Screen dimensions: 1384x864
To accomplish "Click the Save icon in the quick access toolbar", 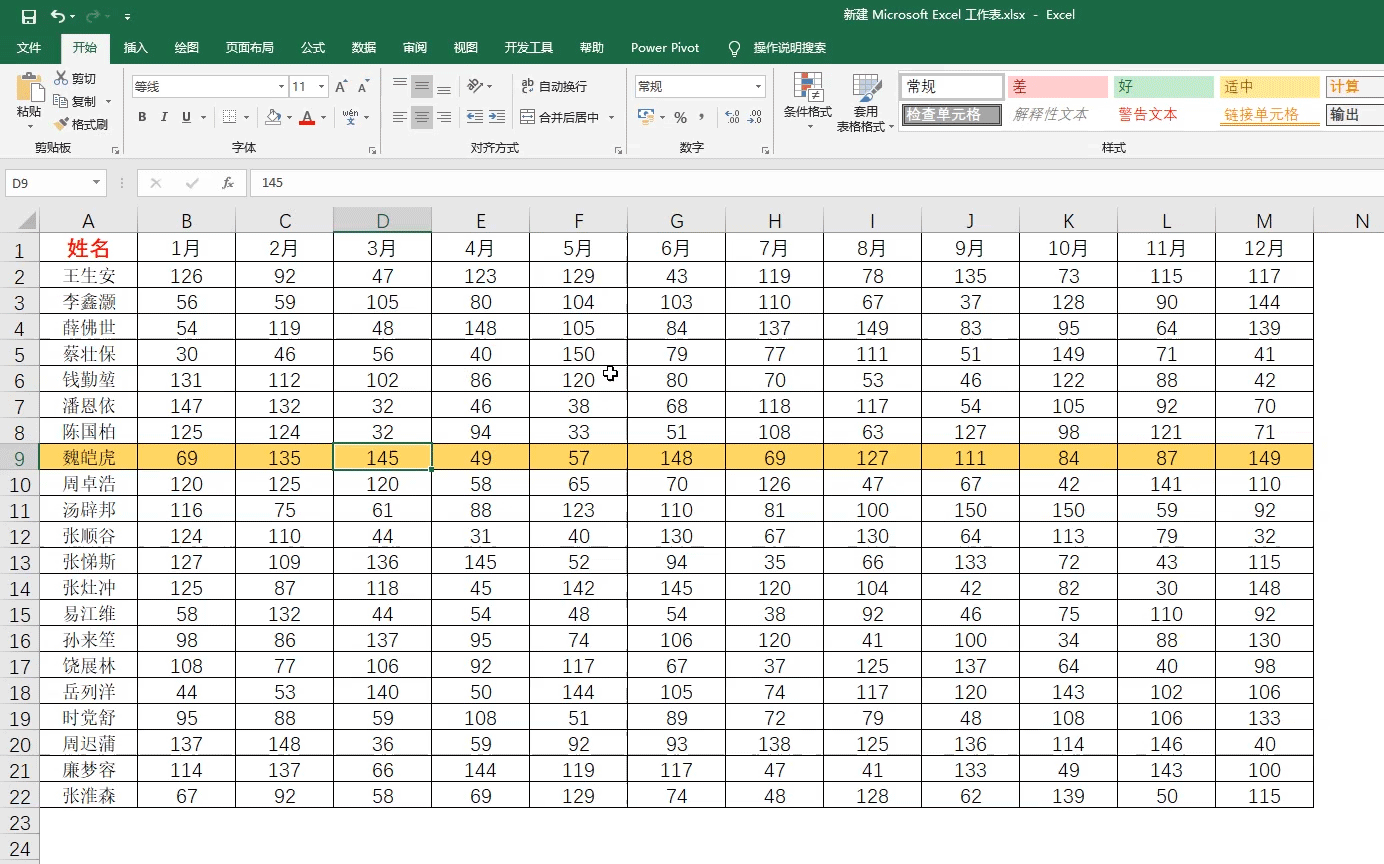I will click(28, 16).
